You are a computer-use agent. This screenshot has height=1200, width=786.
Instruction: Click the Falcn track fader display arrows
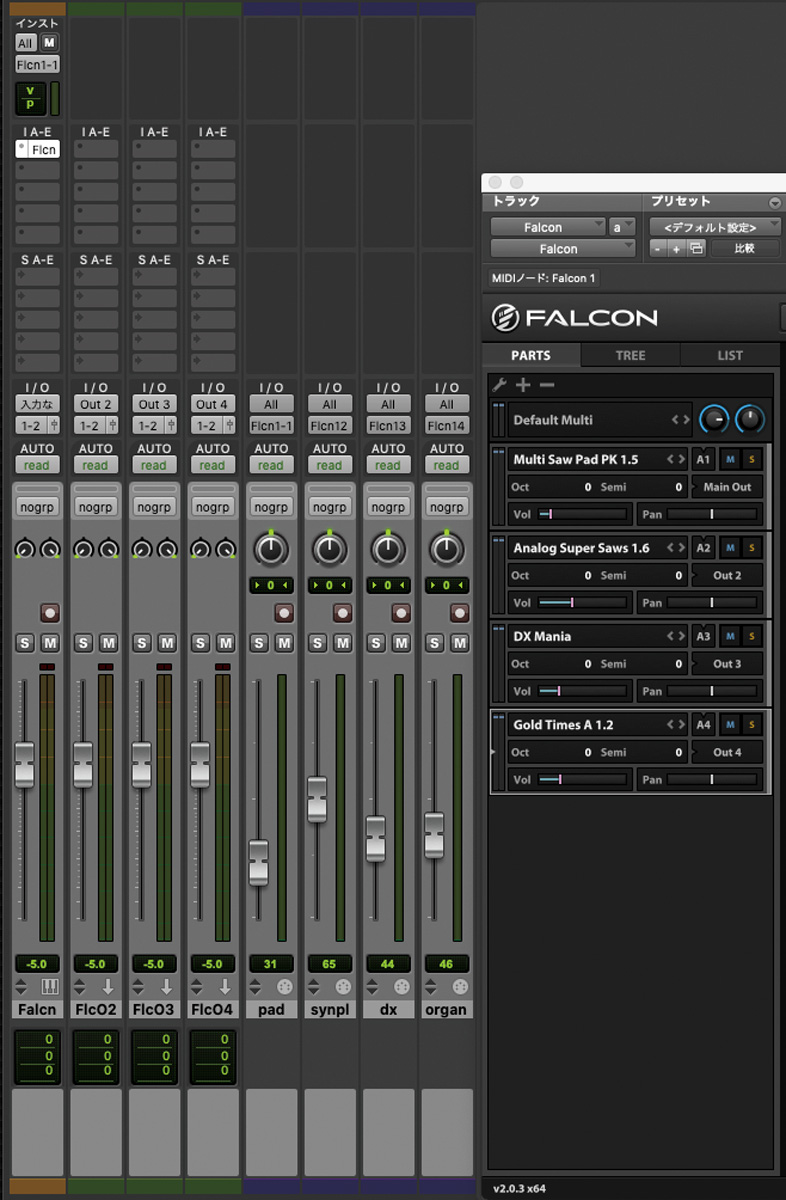[x=22, y=987]
